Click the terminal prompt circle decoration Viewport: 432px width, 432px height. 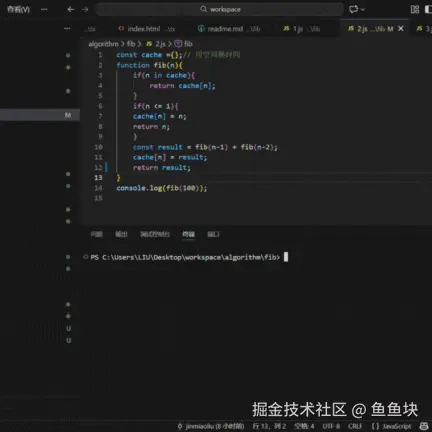pyautogui.click(x=86, y=257)
